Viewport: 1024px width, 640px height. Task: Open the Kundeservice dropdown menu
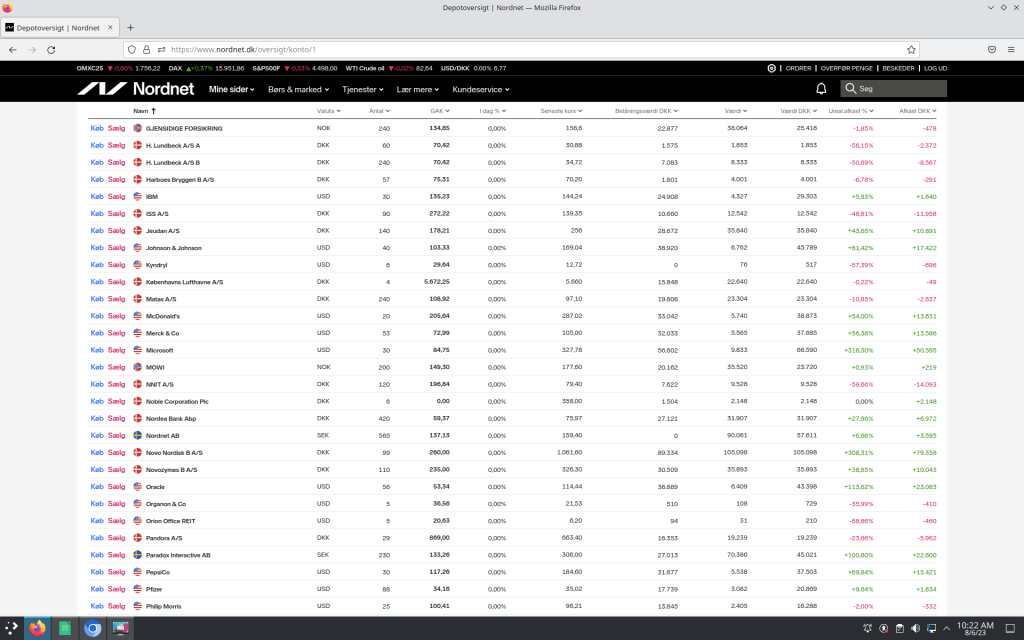point(480,89)
